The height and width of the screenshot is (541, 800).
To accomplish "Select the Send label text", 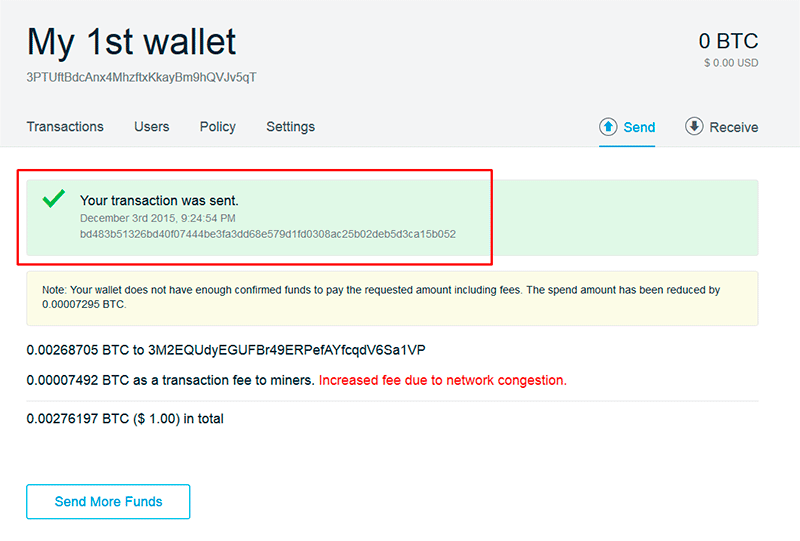I will point(639,127).
